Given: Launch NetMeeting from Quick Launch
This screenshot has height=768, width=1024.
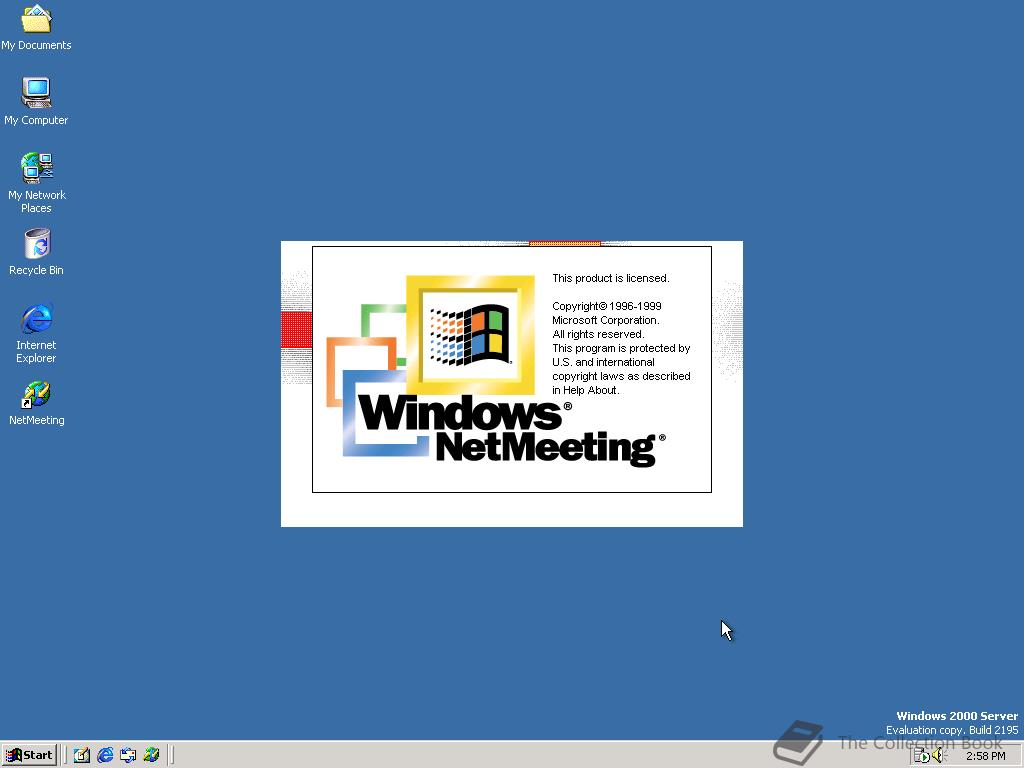Looking at the screenshot, I should click(152, 755).
